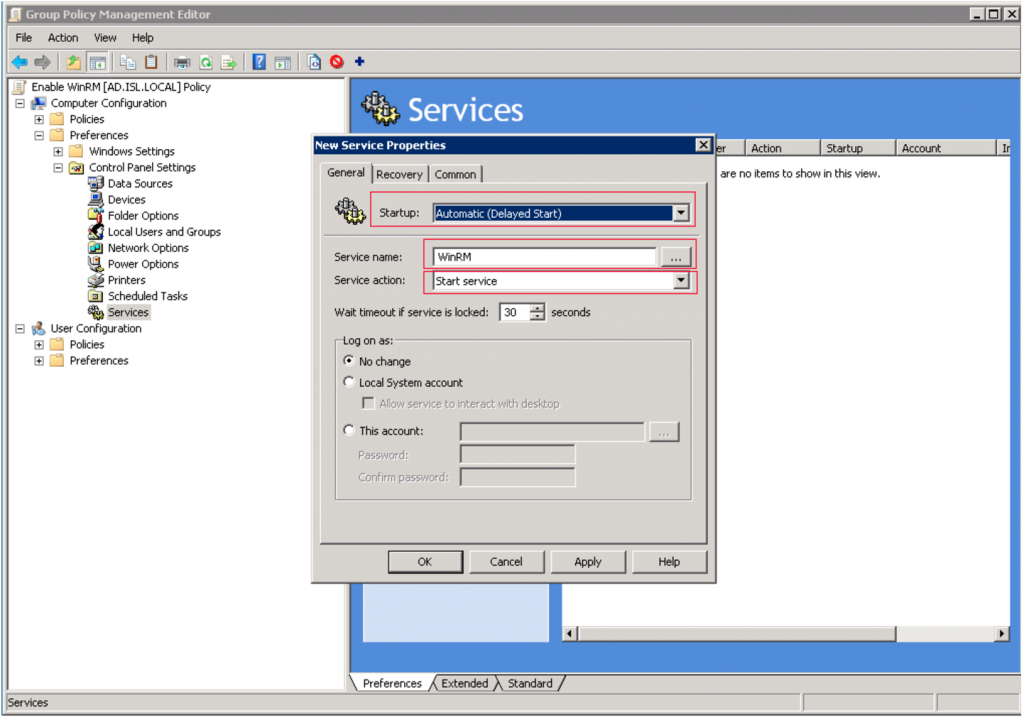Click the OK button
Image resolution: width=1024 pixels, height=717 pixels.
point(425,561)
